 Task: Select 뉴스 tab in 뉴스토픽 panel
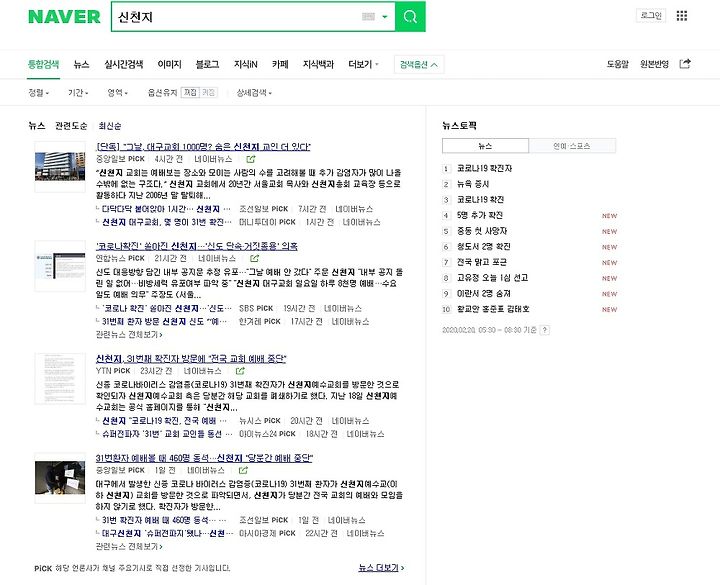pyautogui.click(x=485, y=146)
